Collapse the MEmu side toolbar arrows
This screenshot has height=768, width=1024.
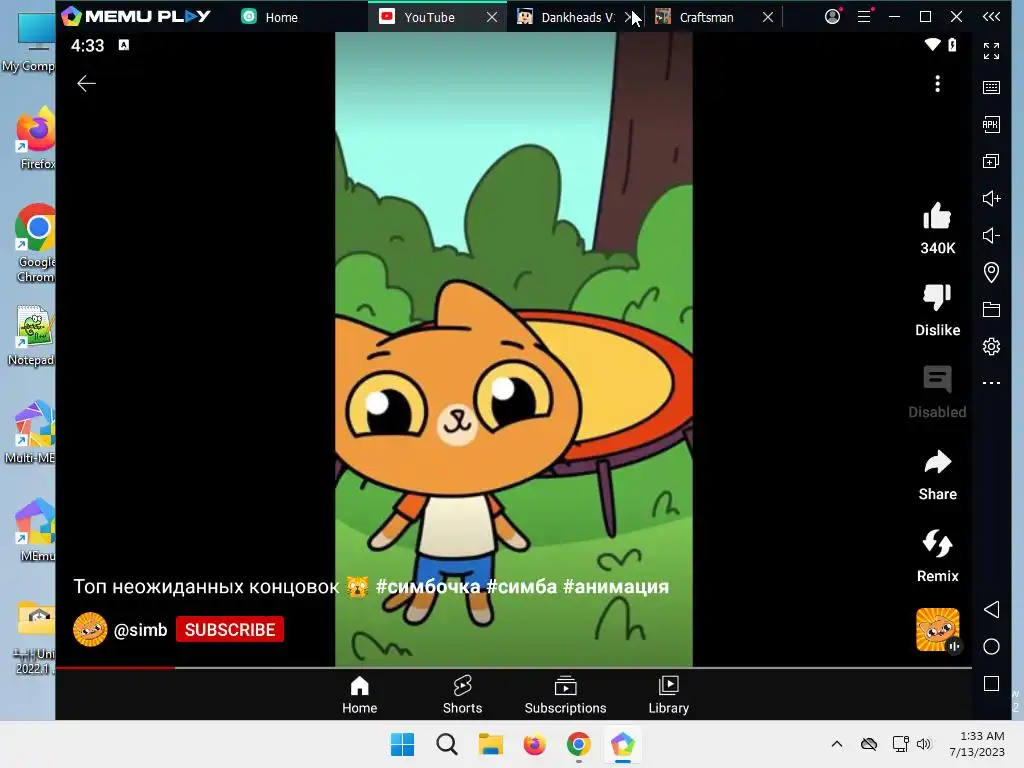tap(991, 17)
